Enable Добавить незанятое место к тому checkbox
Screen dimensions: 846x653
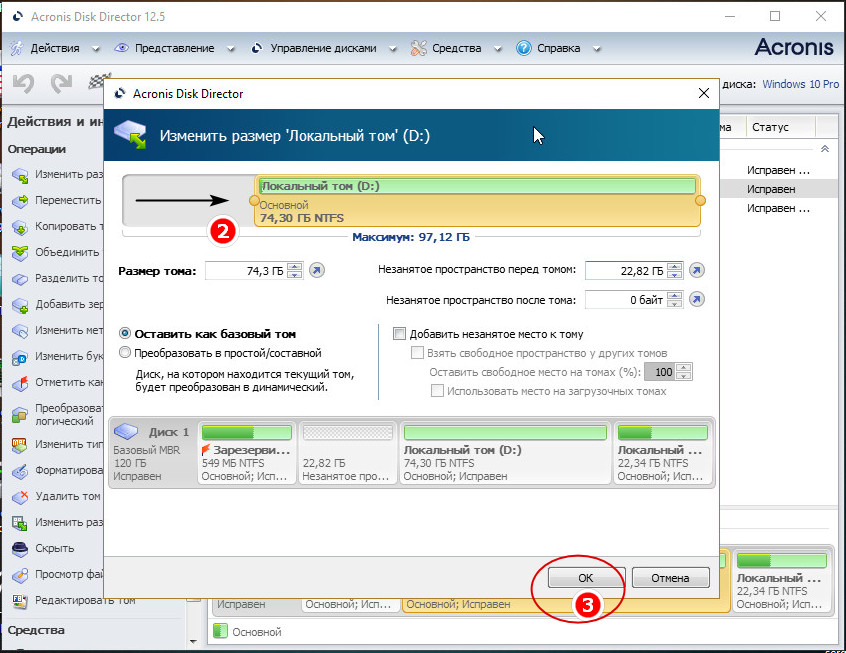[x=400, y=334]
